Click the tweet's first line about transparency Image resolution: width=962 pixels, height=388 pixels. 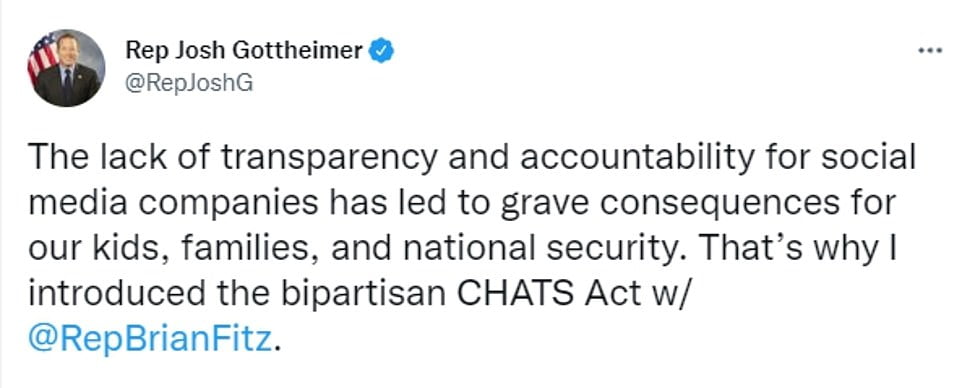click(471, 158)
